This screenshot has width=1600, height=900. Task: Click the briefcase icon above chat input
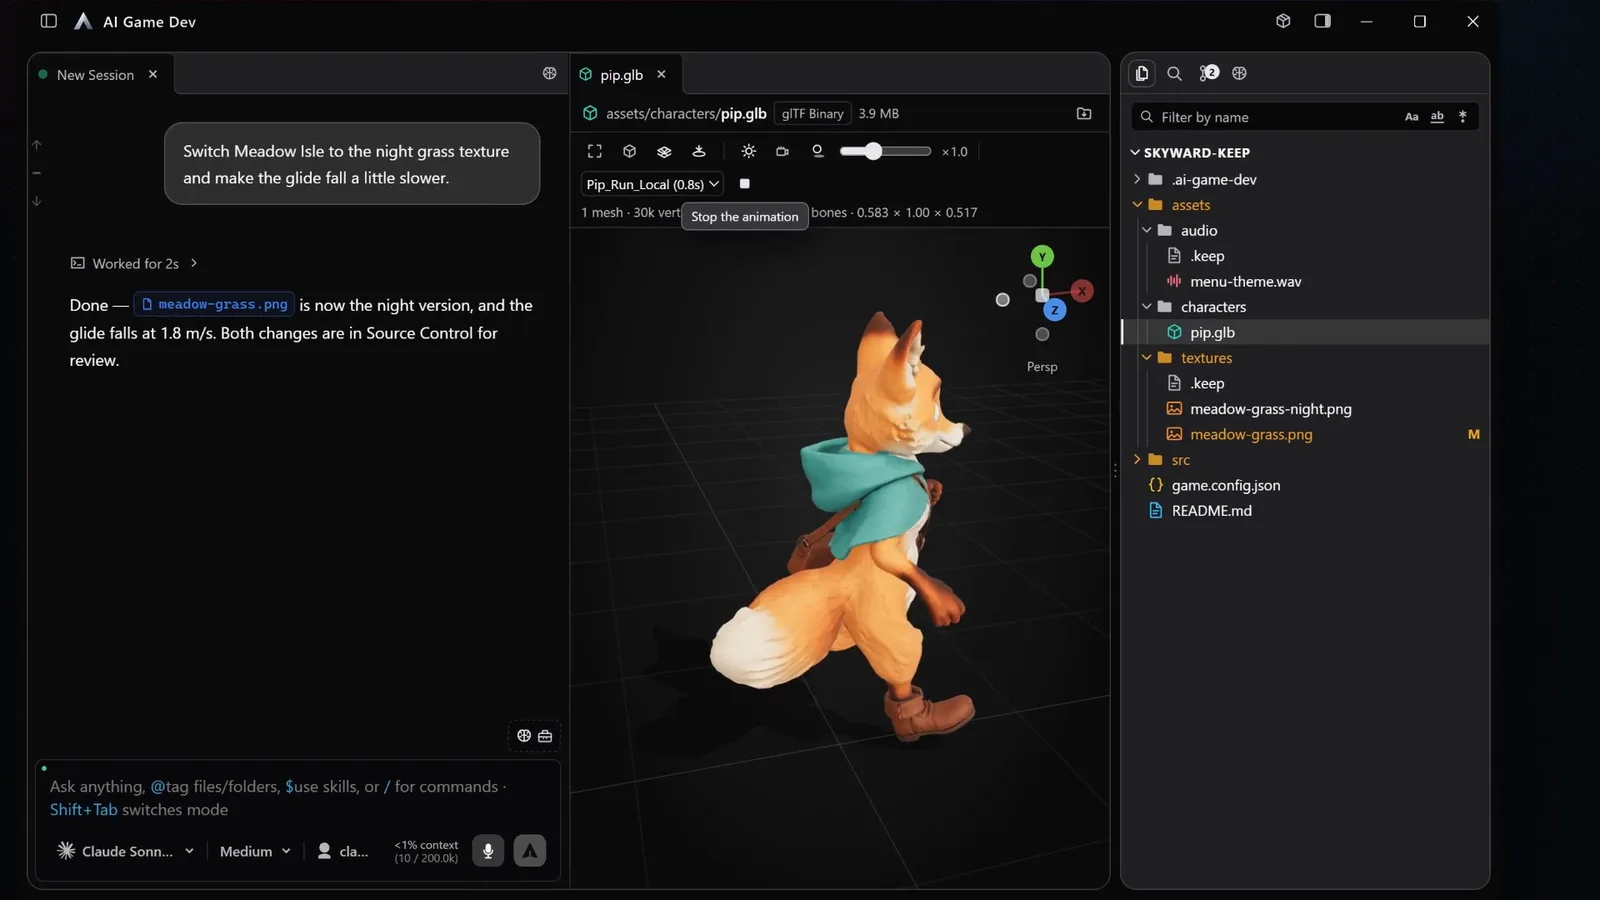coord(545,736)
